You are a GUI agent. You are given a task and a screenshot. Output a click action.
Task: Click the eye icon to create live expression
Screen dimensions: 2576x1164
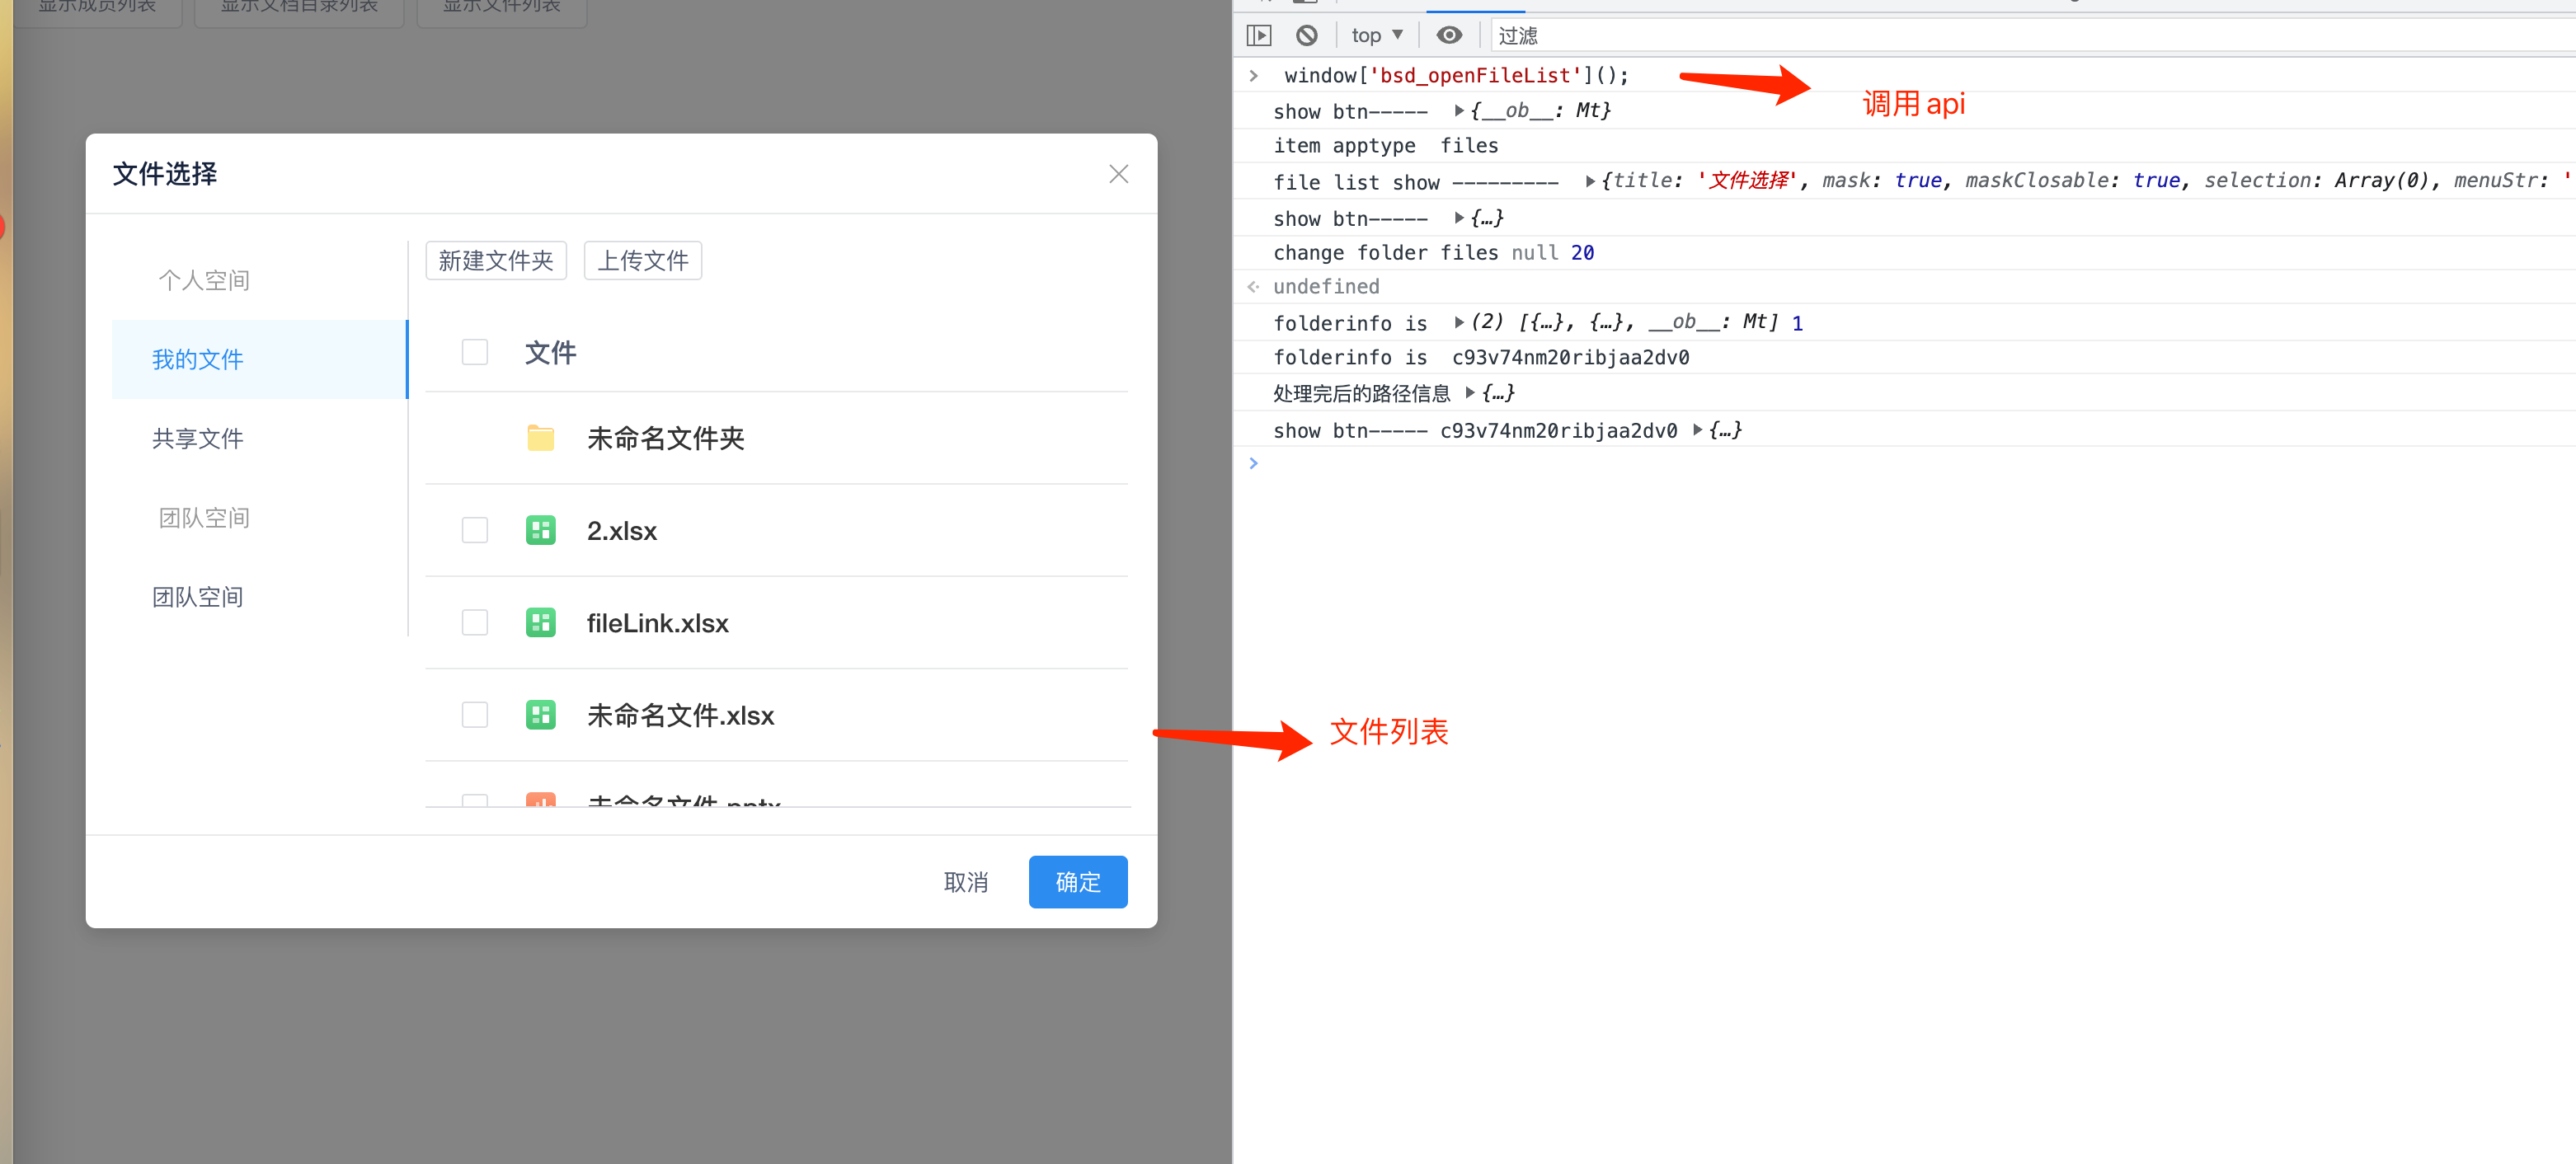[x=1449, y=35]
